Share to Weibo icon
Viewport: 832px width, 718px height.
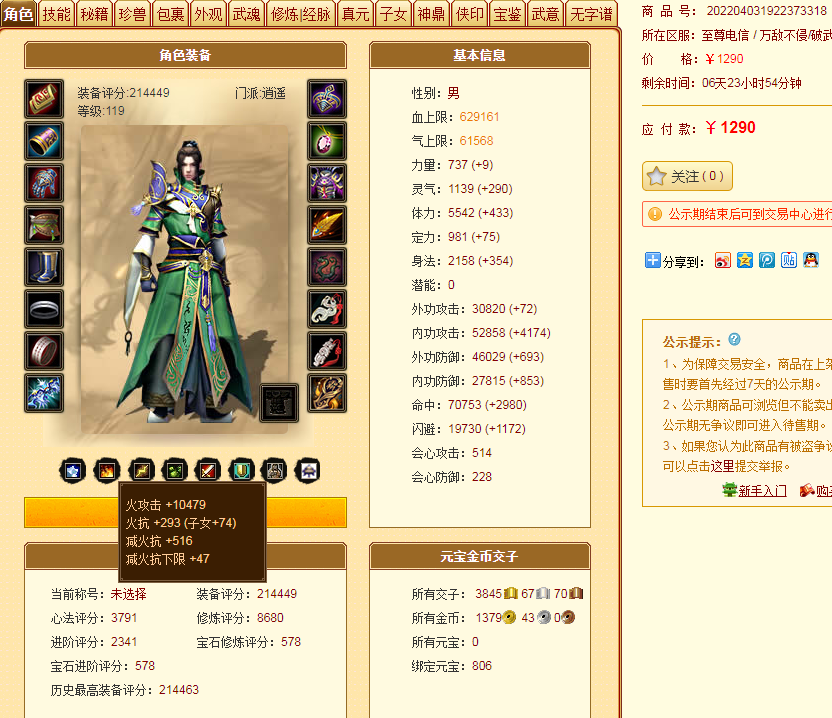point(722,260)
